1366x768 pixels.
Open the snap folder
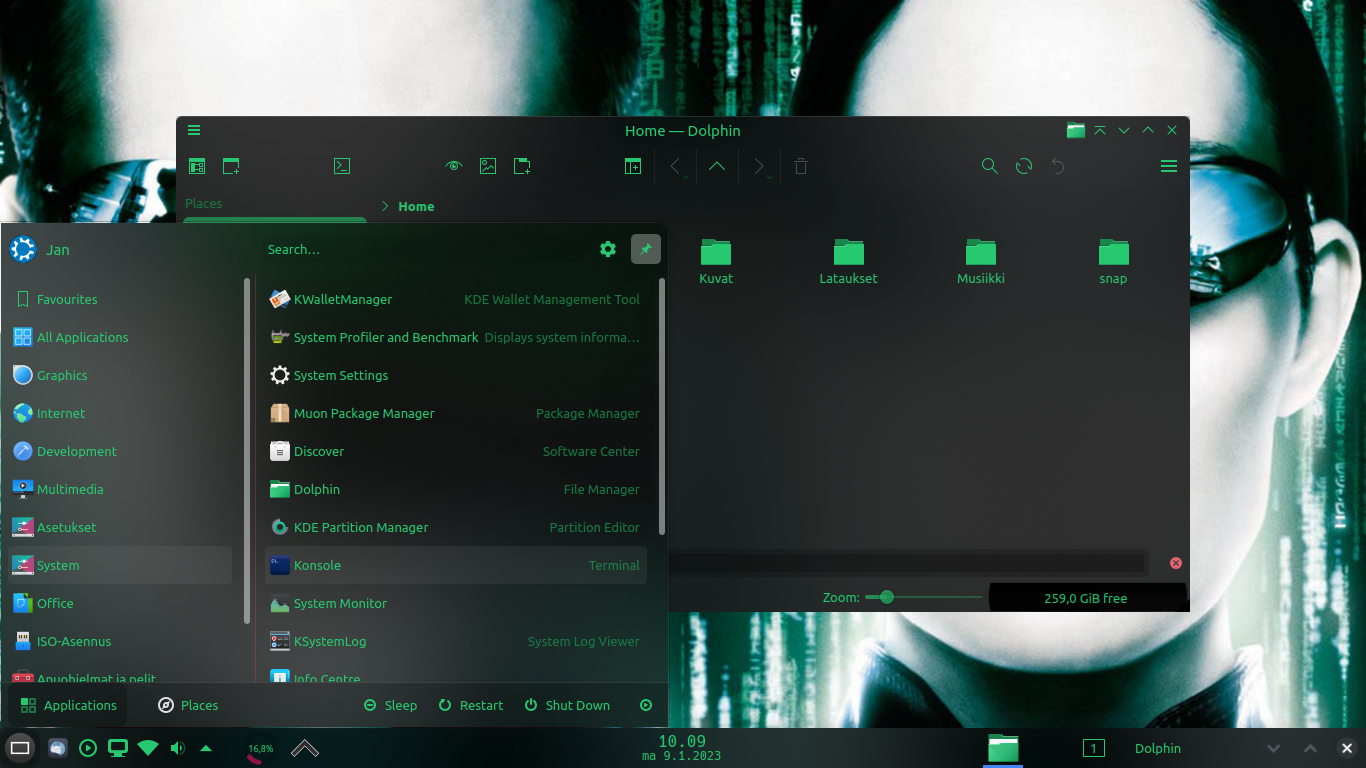pos(1113,262)
